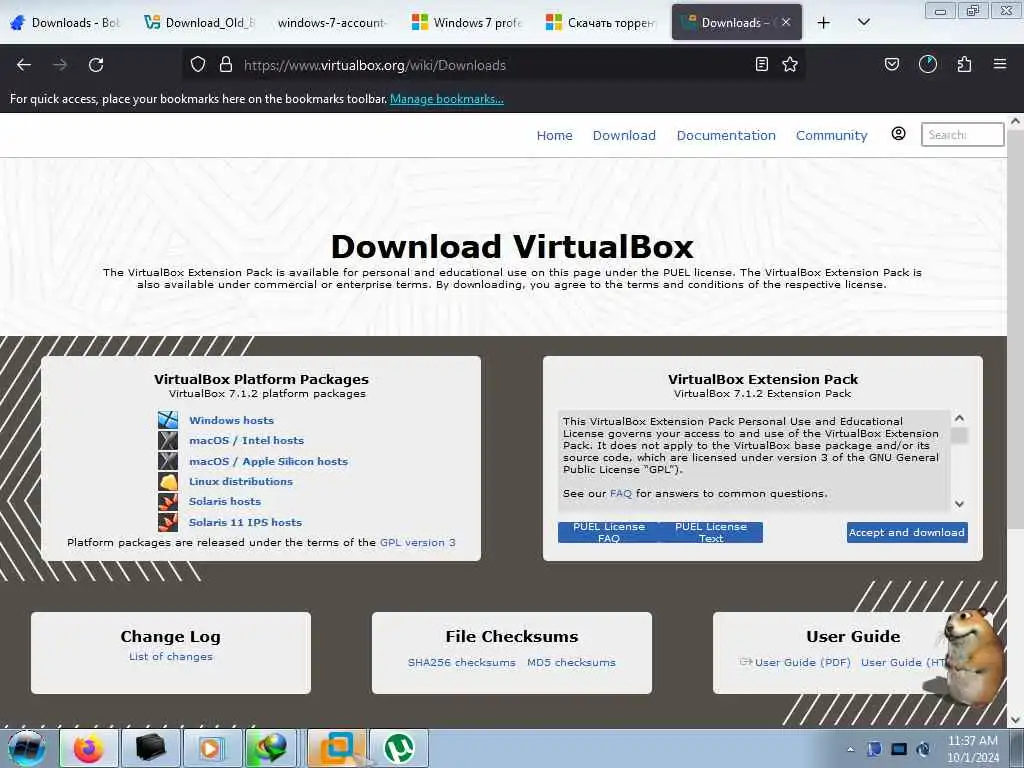Click the Linux distributions penguin icon
This screenshot has height=768, width=1024.
(168, 481)
